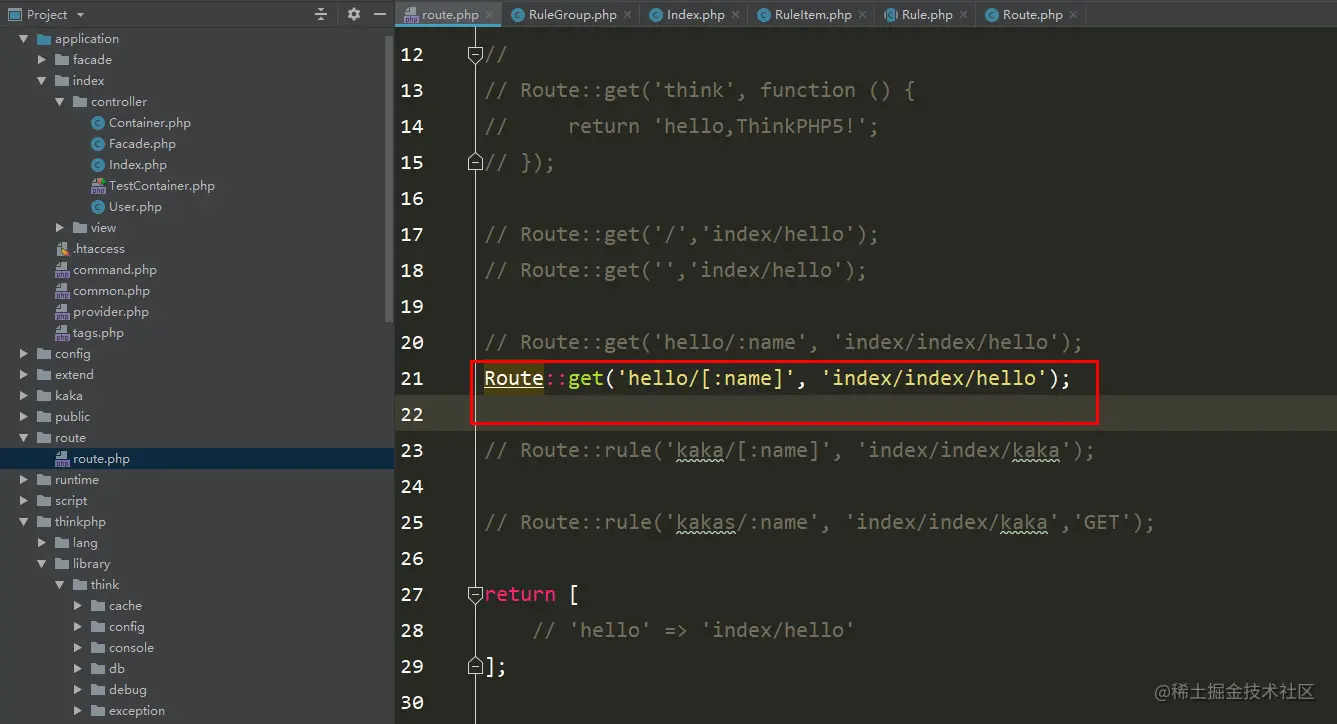Select tags.php file
Viewport: 1337px width, 724px height.
[98, 333]
